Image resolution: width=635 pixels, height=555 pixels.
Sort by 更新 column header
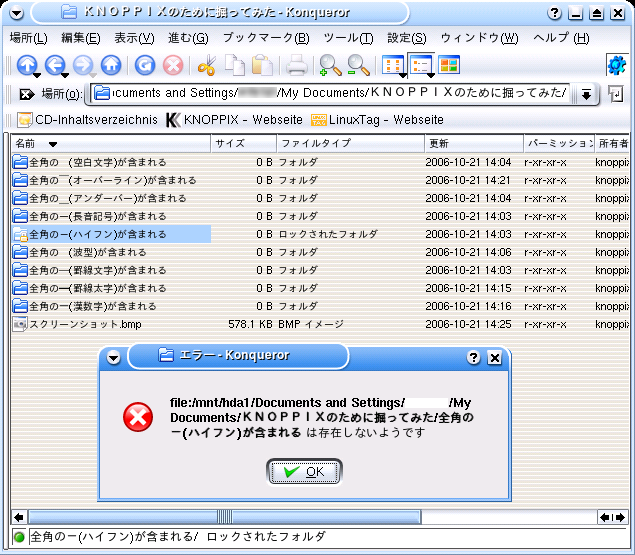pyautogui.click(x=474, y=143)
